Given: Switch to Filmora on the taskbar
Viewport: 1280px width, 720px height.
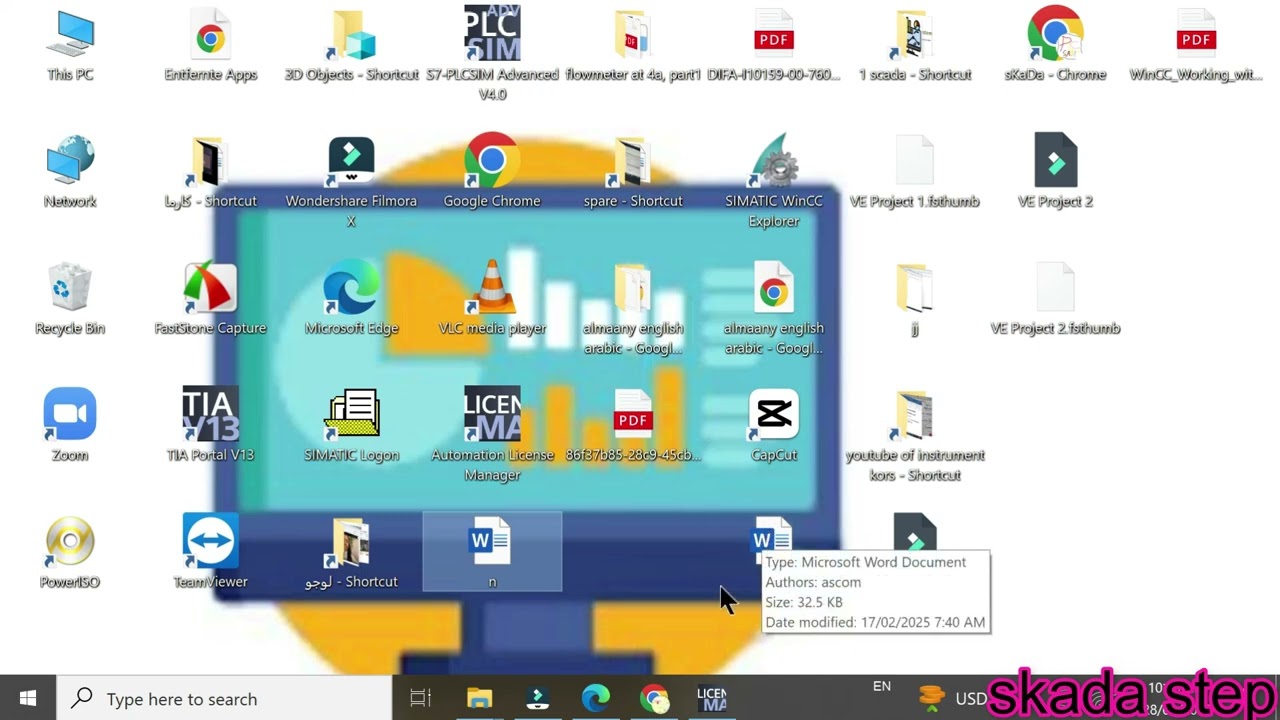Looking at the screenshot, I should tap(538, 698).
